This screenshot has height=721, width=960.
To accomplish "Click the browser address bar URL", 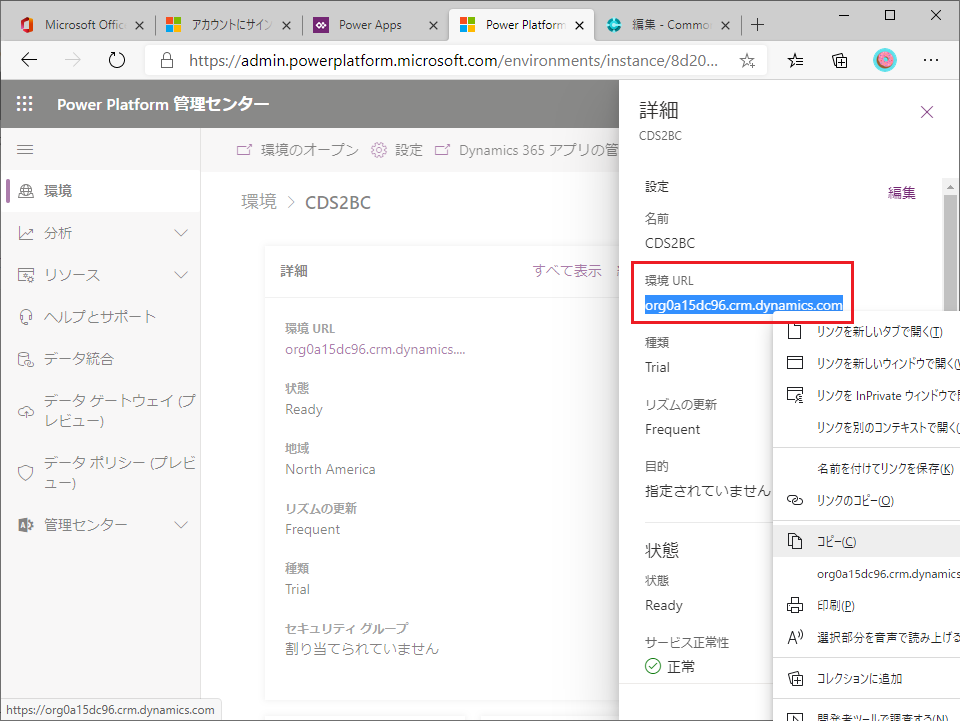I will point(453,60).
